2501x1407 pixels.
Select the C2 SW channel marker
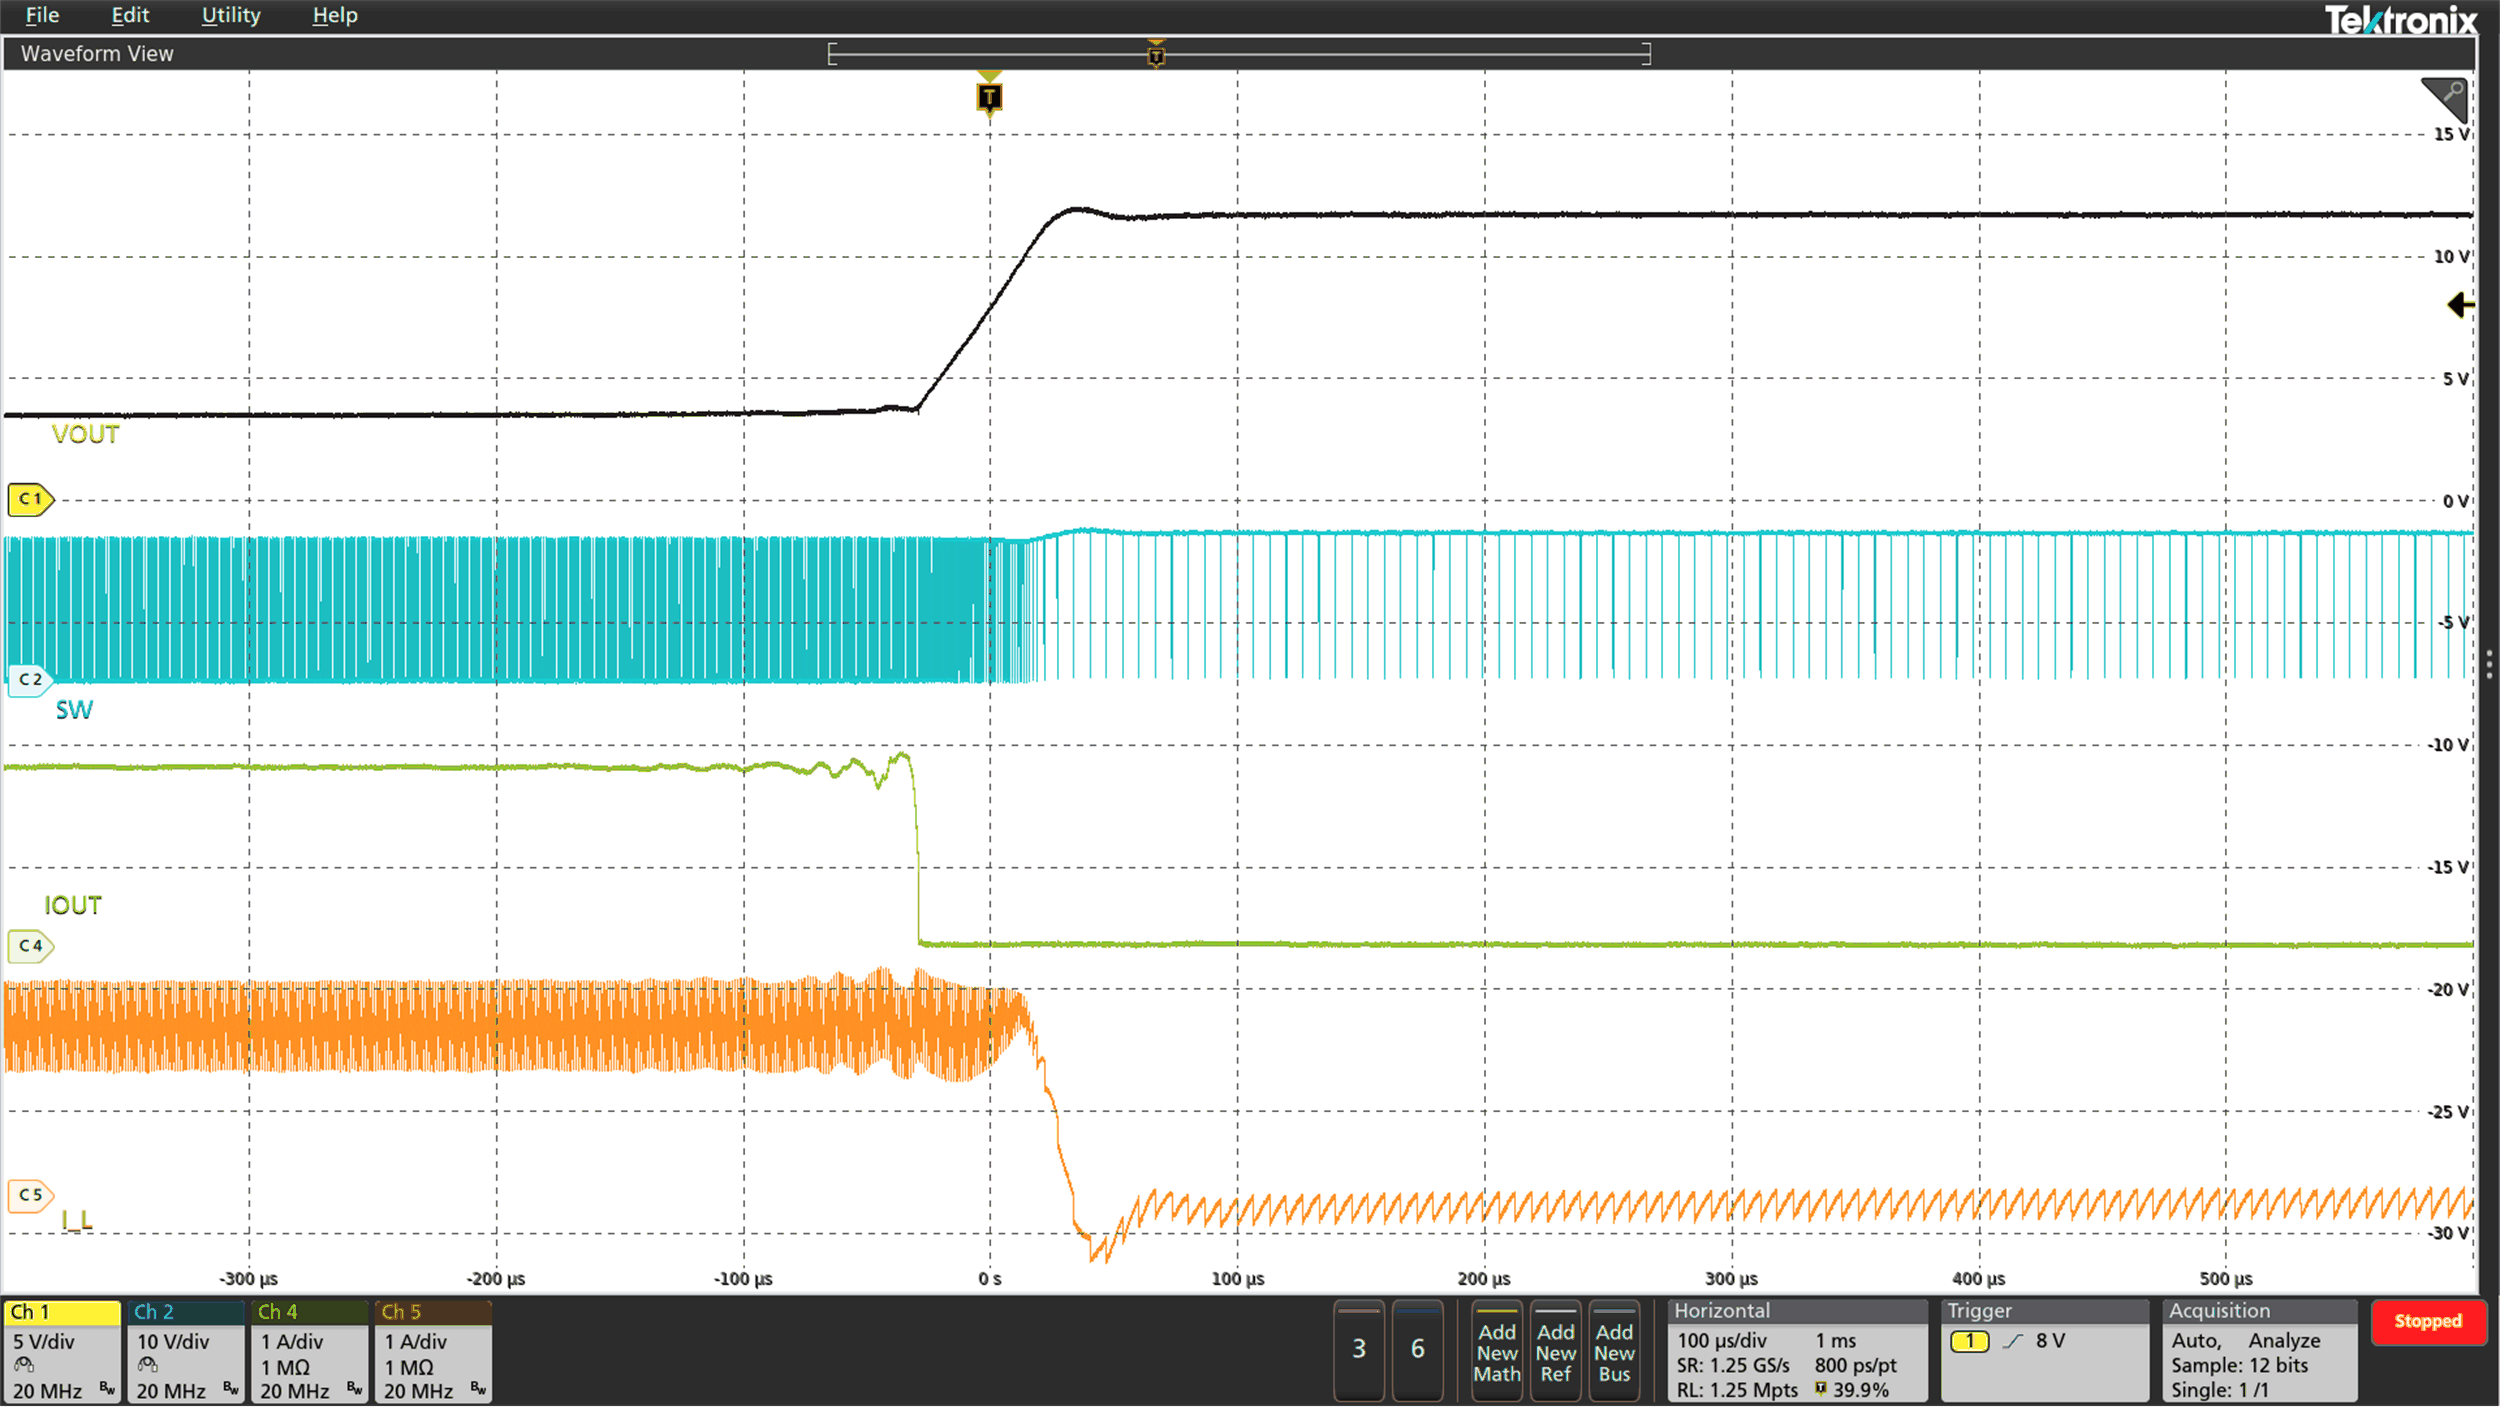click(x=30, y=680)
